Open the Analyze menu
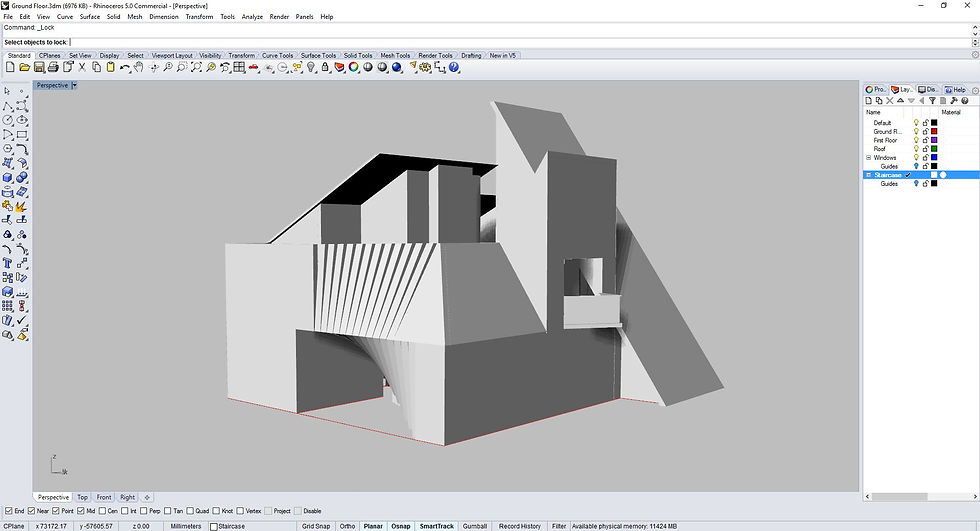 252,17
